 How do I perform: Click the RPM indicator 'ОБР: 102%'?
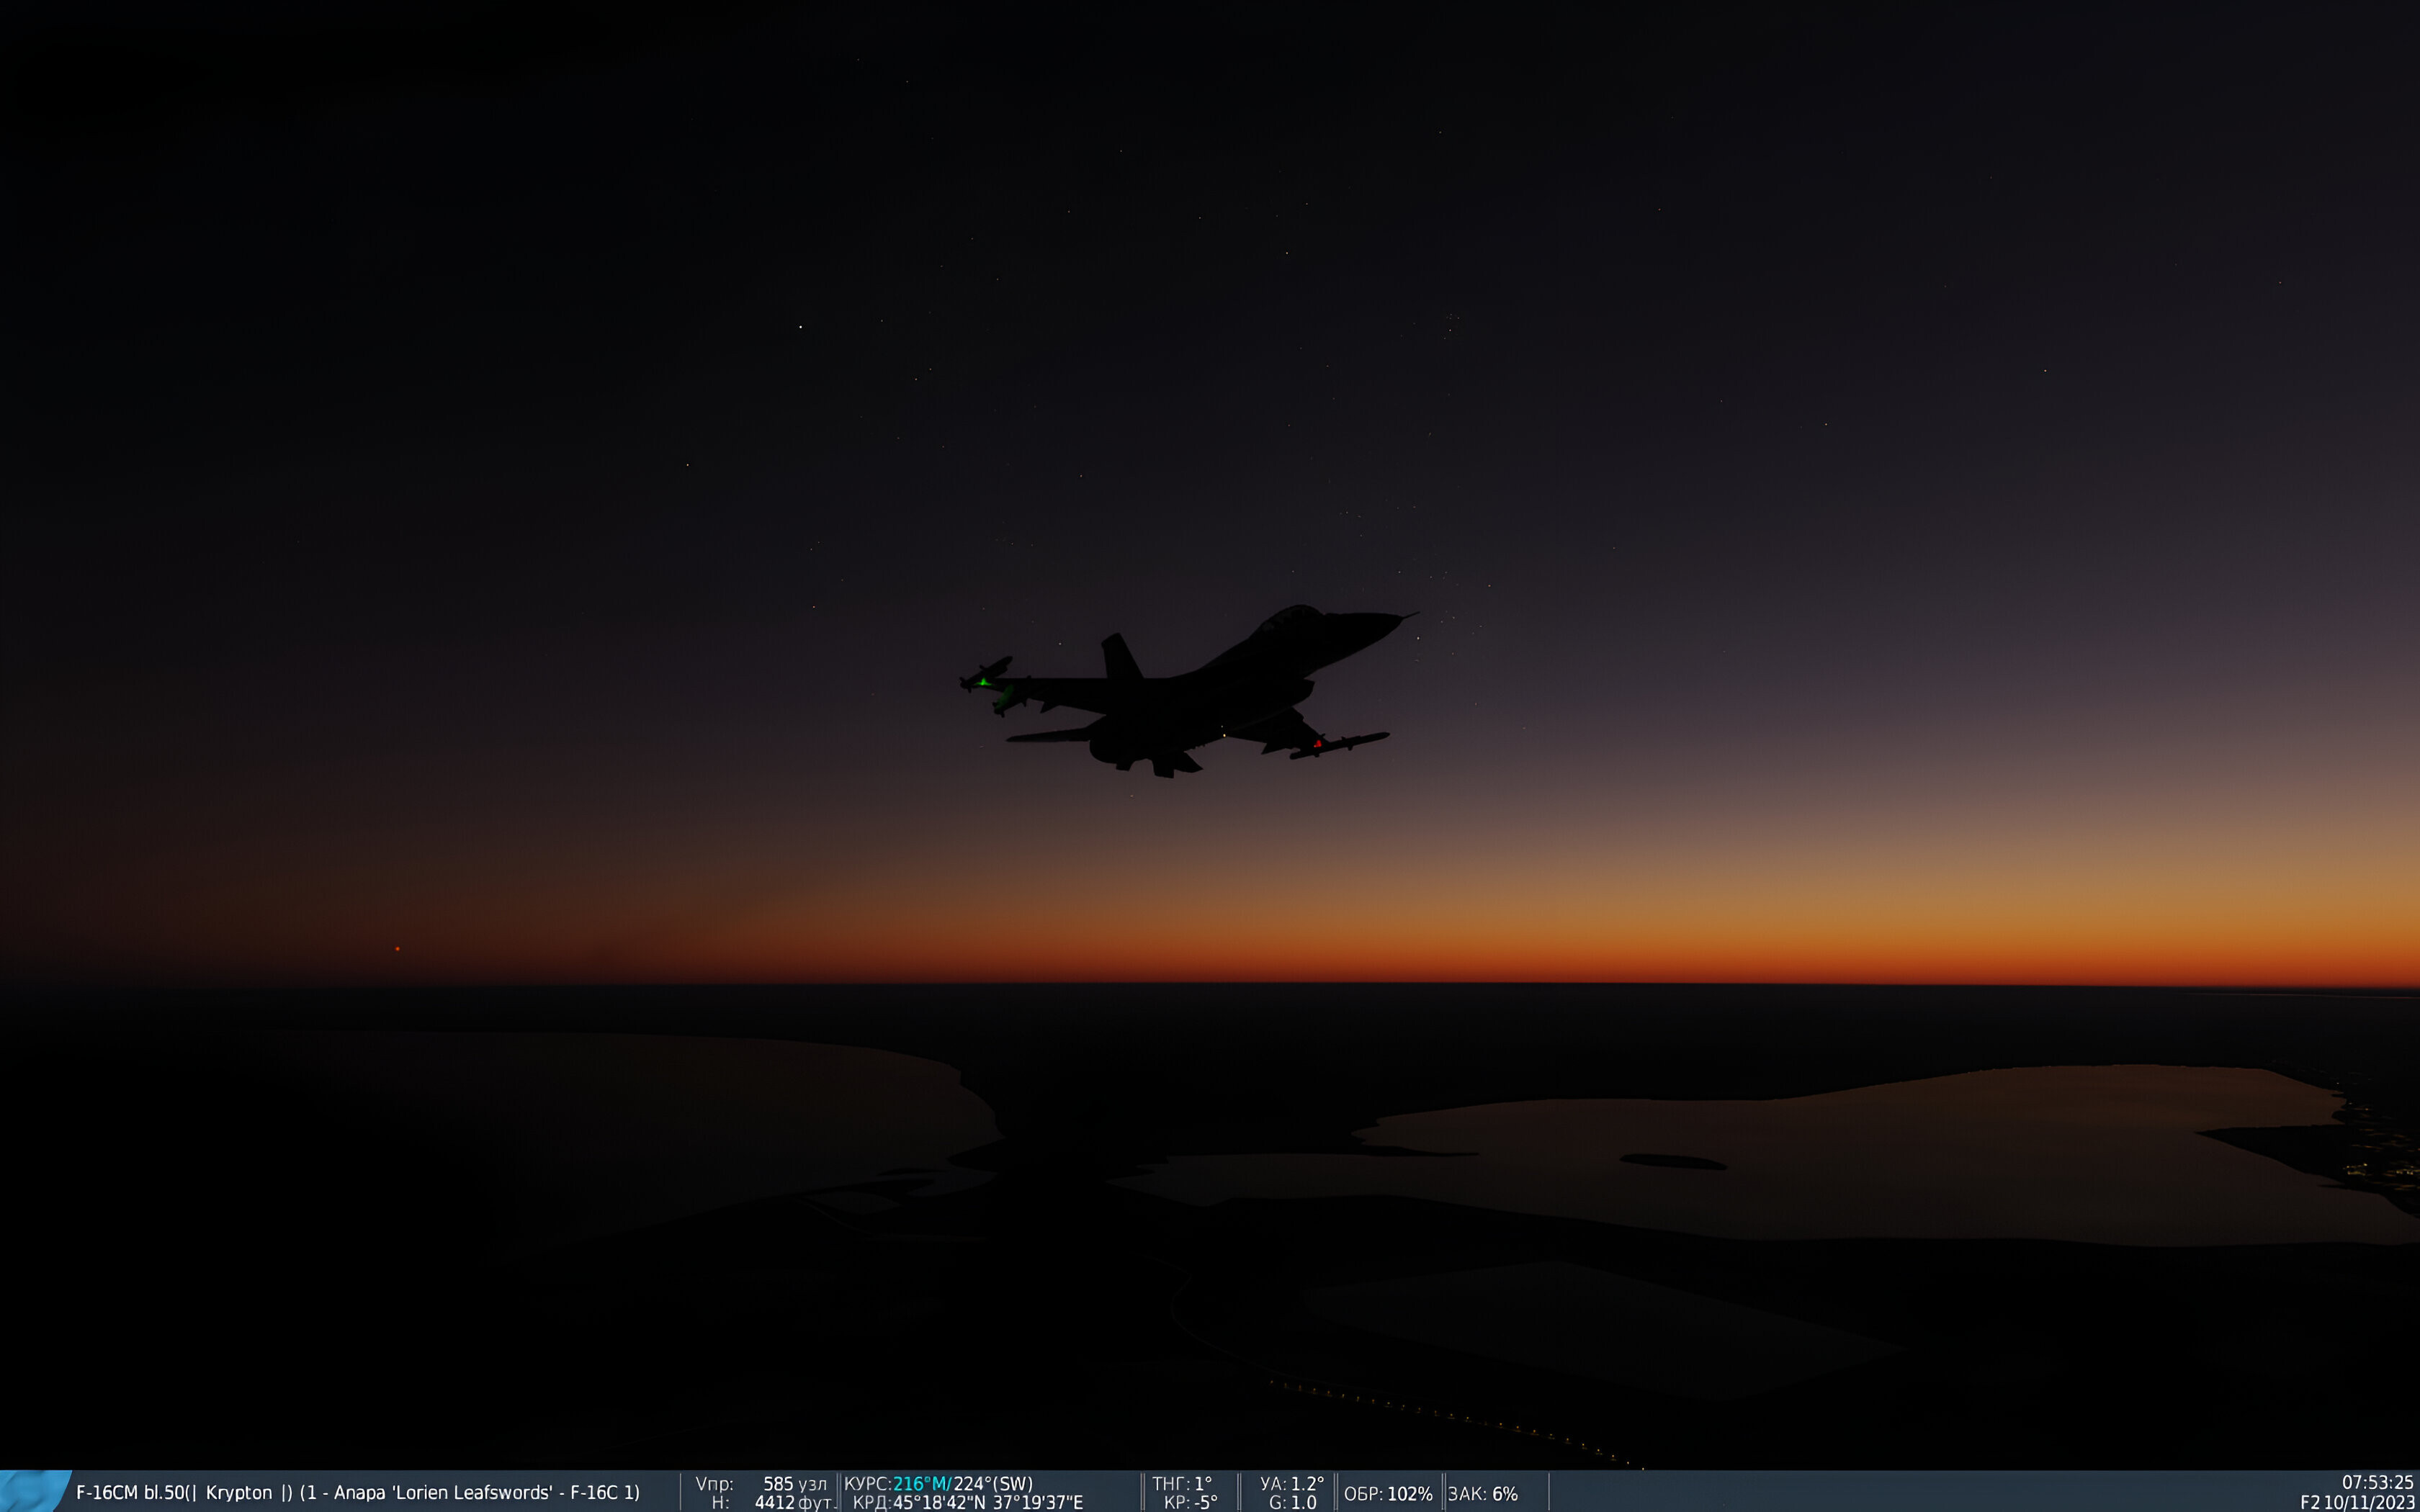coord(1388,1493)
